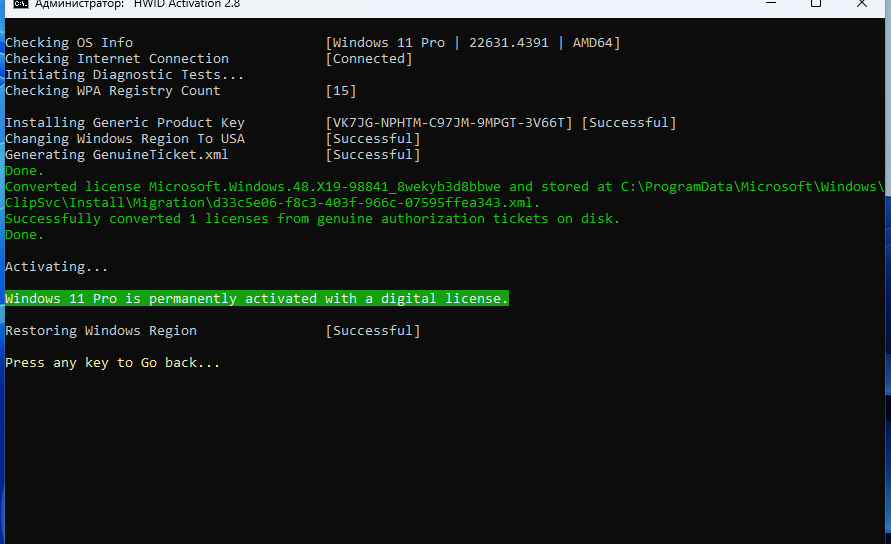This screenshot has width=891, height=544.
Task: Click the green 'Converted license Microsoft.Windows.48' line
Action: click(x=444, y=186)
